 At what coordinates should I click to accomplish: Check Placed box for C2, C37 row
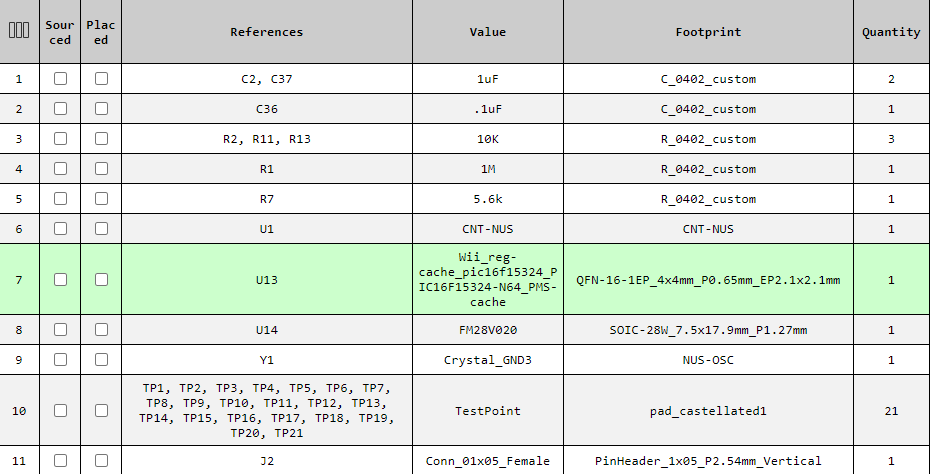pos(101,78)
